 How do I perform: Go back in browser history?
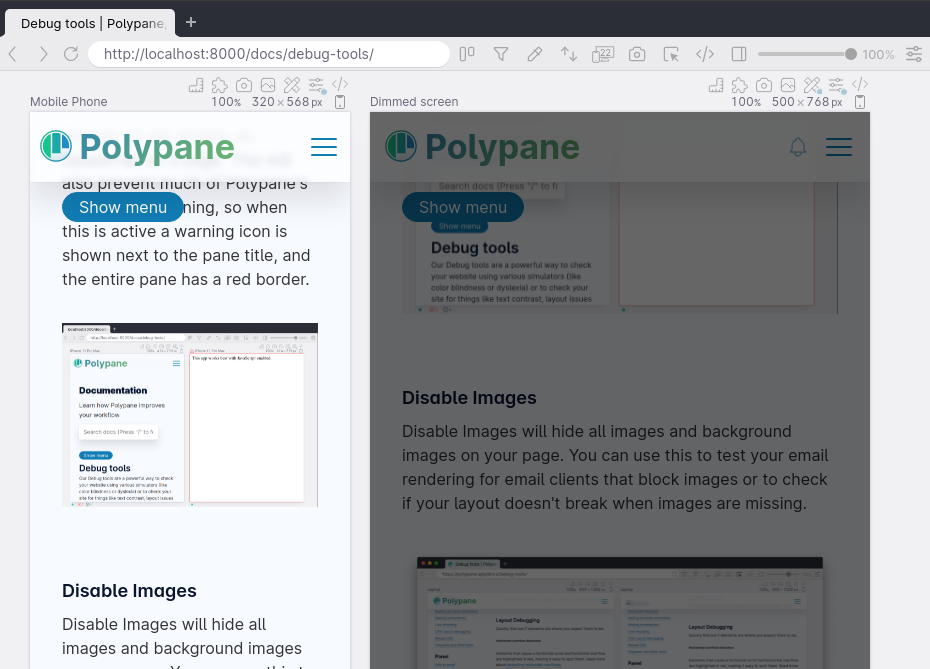[x=13, y=54]
